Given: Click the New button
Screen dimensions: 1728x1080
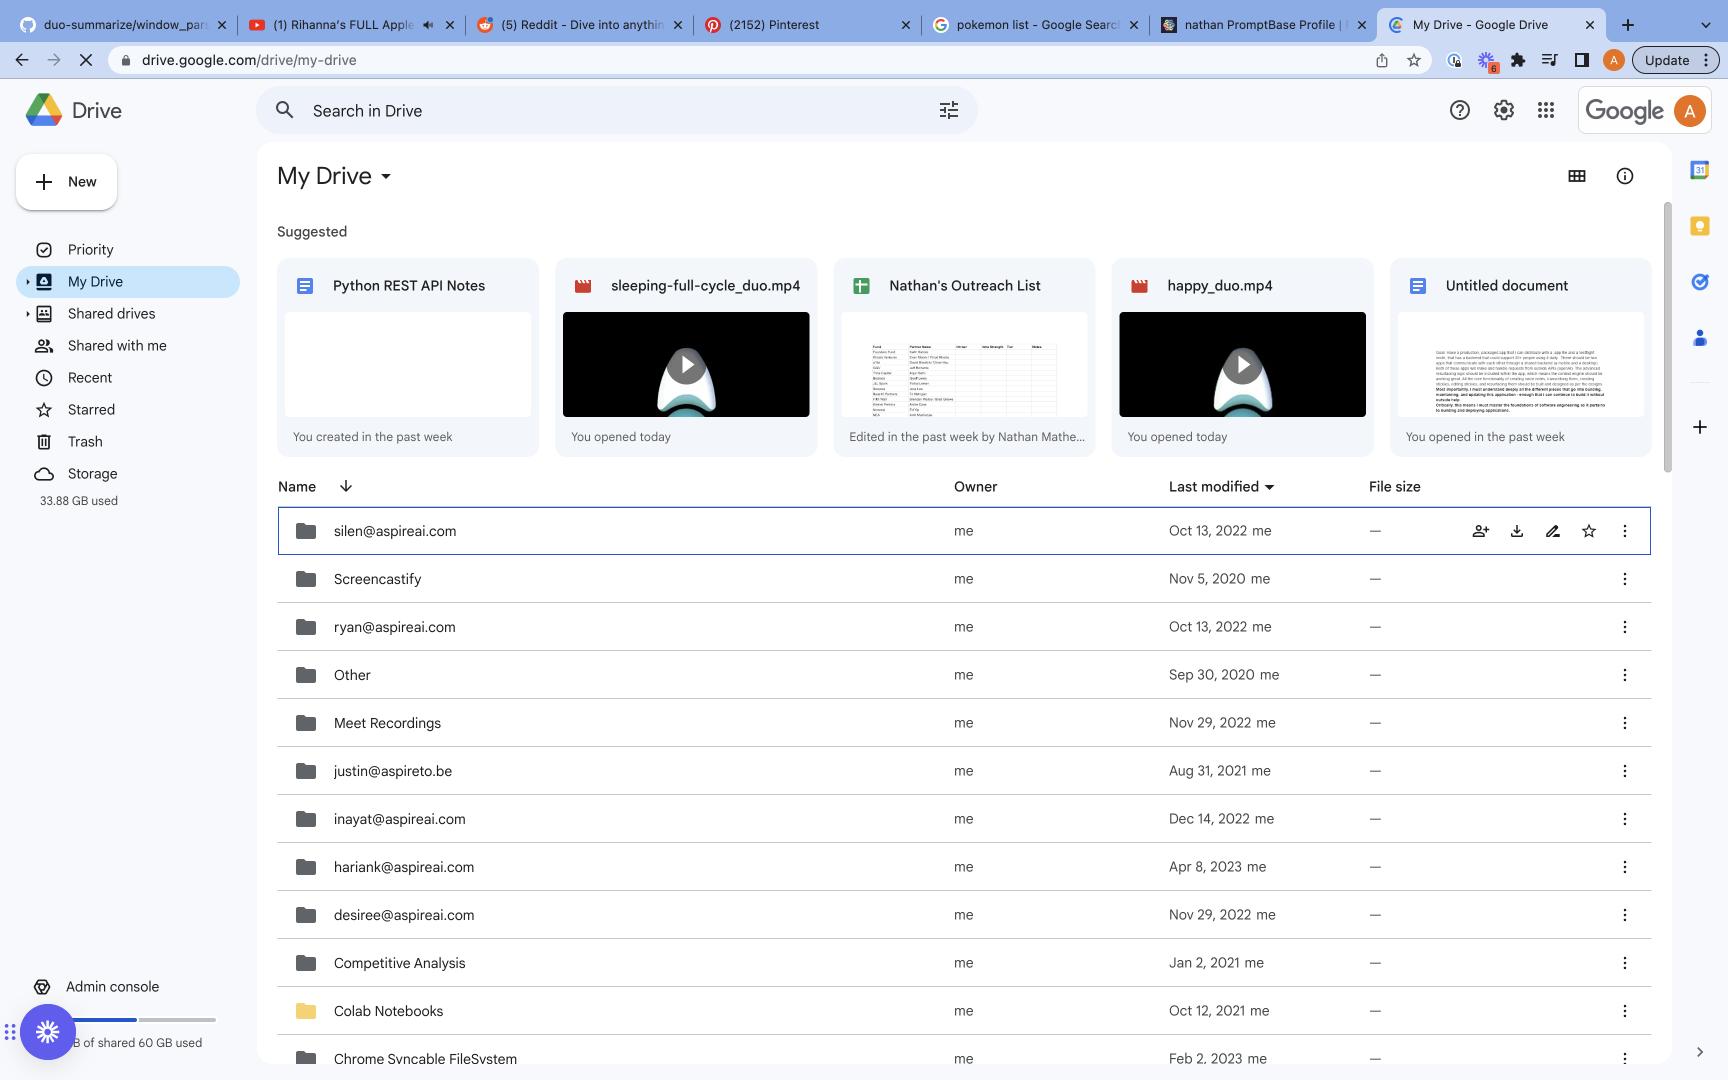Looking at the screenshot, I should tap(66, 181).
